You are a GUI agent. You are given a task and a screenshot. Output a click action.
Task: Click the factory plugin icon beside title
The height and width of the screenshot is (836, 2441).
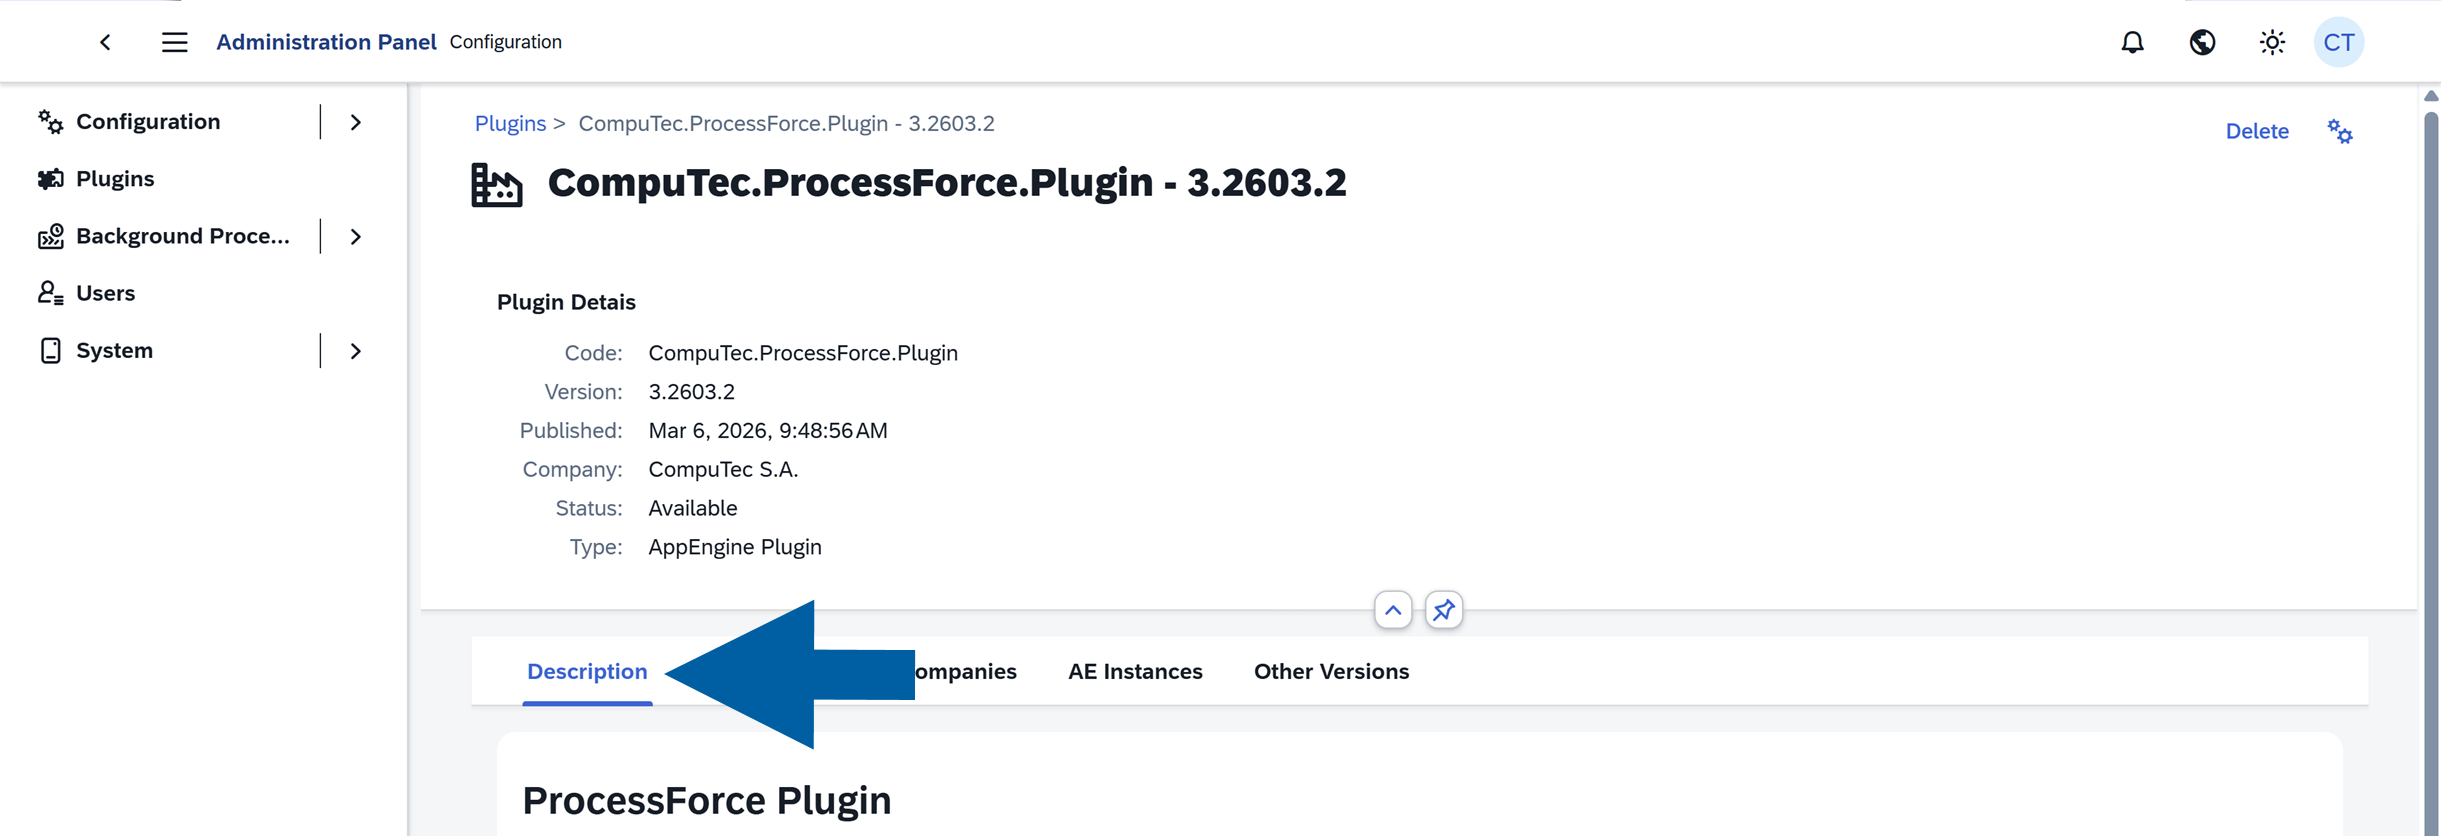pyautogui.click(x=497, y=184)
